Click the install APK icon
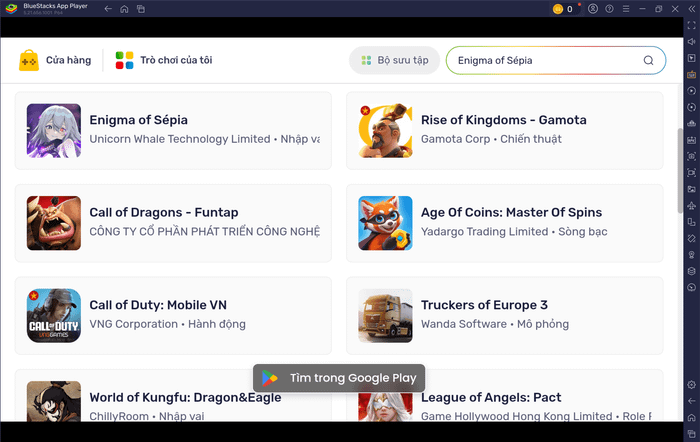This screenshot has width=700, height=442. pos(692,140)
